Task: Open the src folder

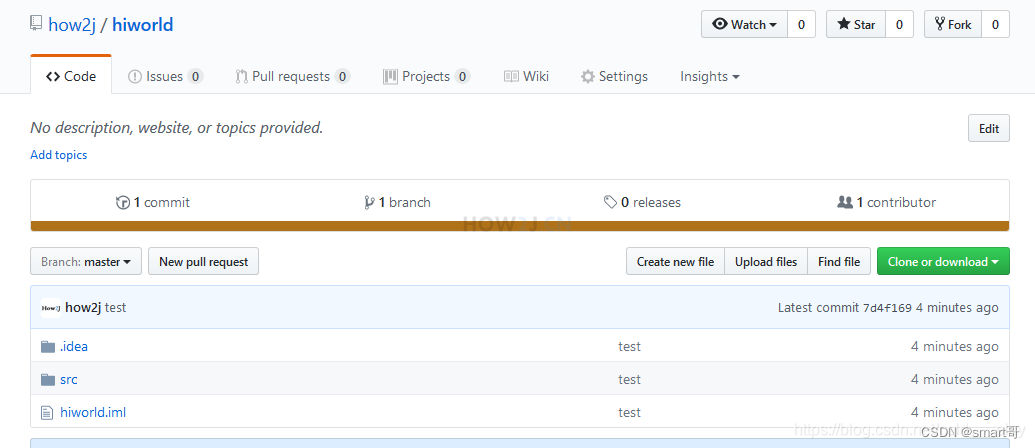Action: coord(69,379)
